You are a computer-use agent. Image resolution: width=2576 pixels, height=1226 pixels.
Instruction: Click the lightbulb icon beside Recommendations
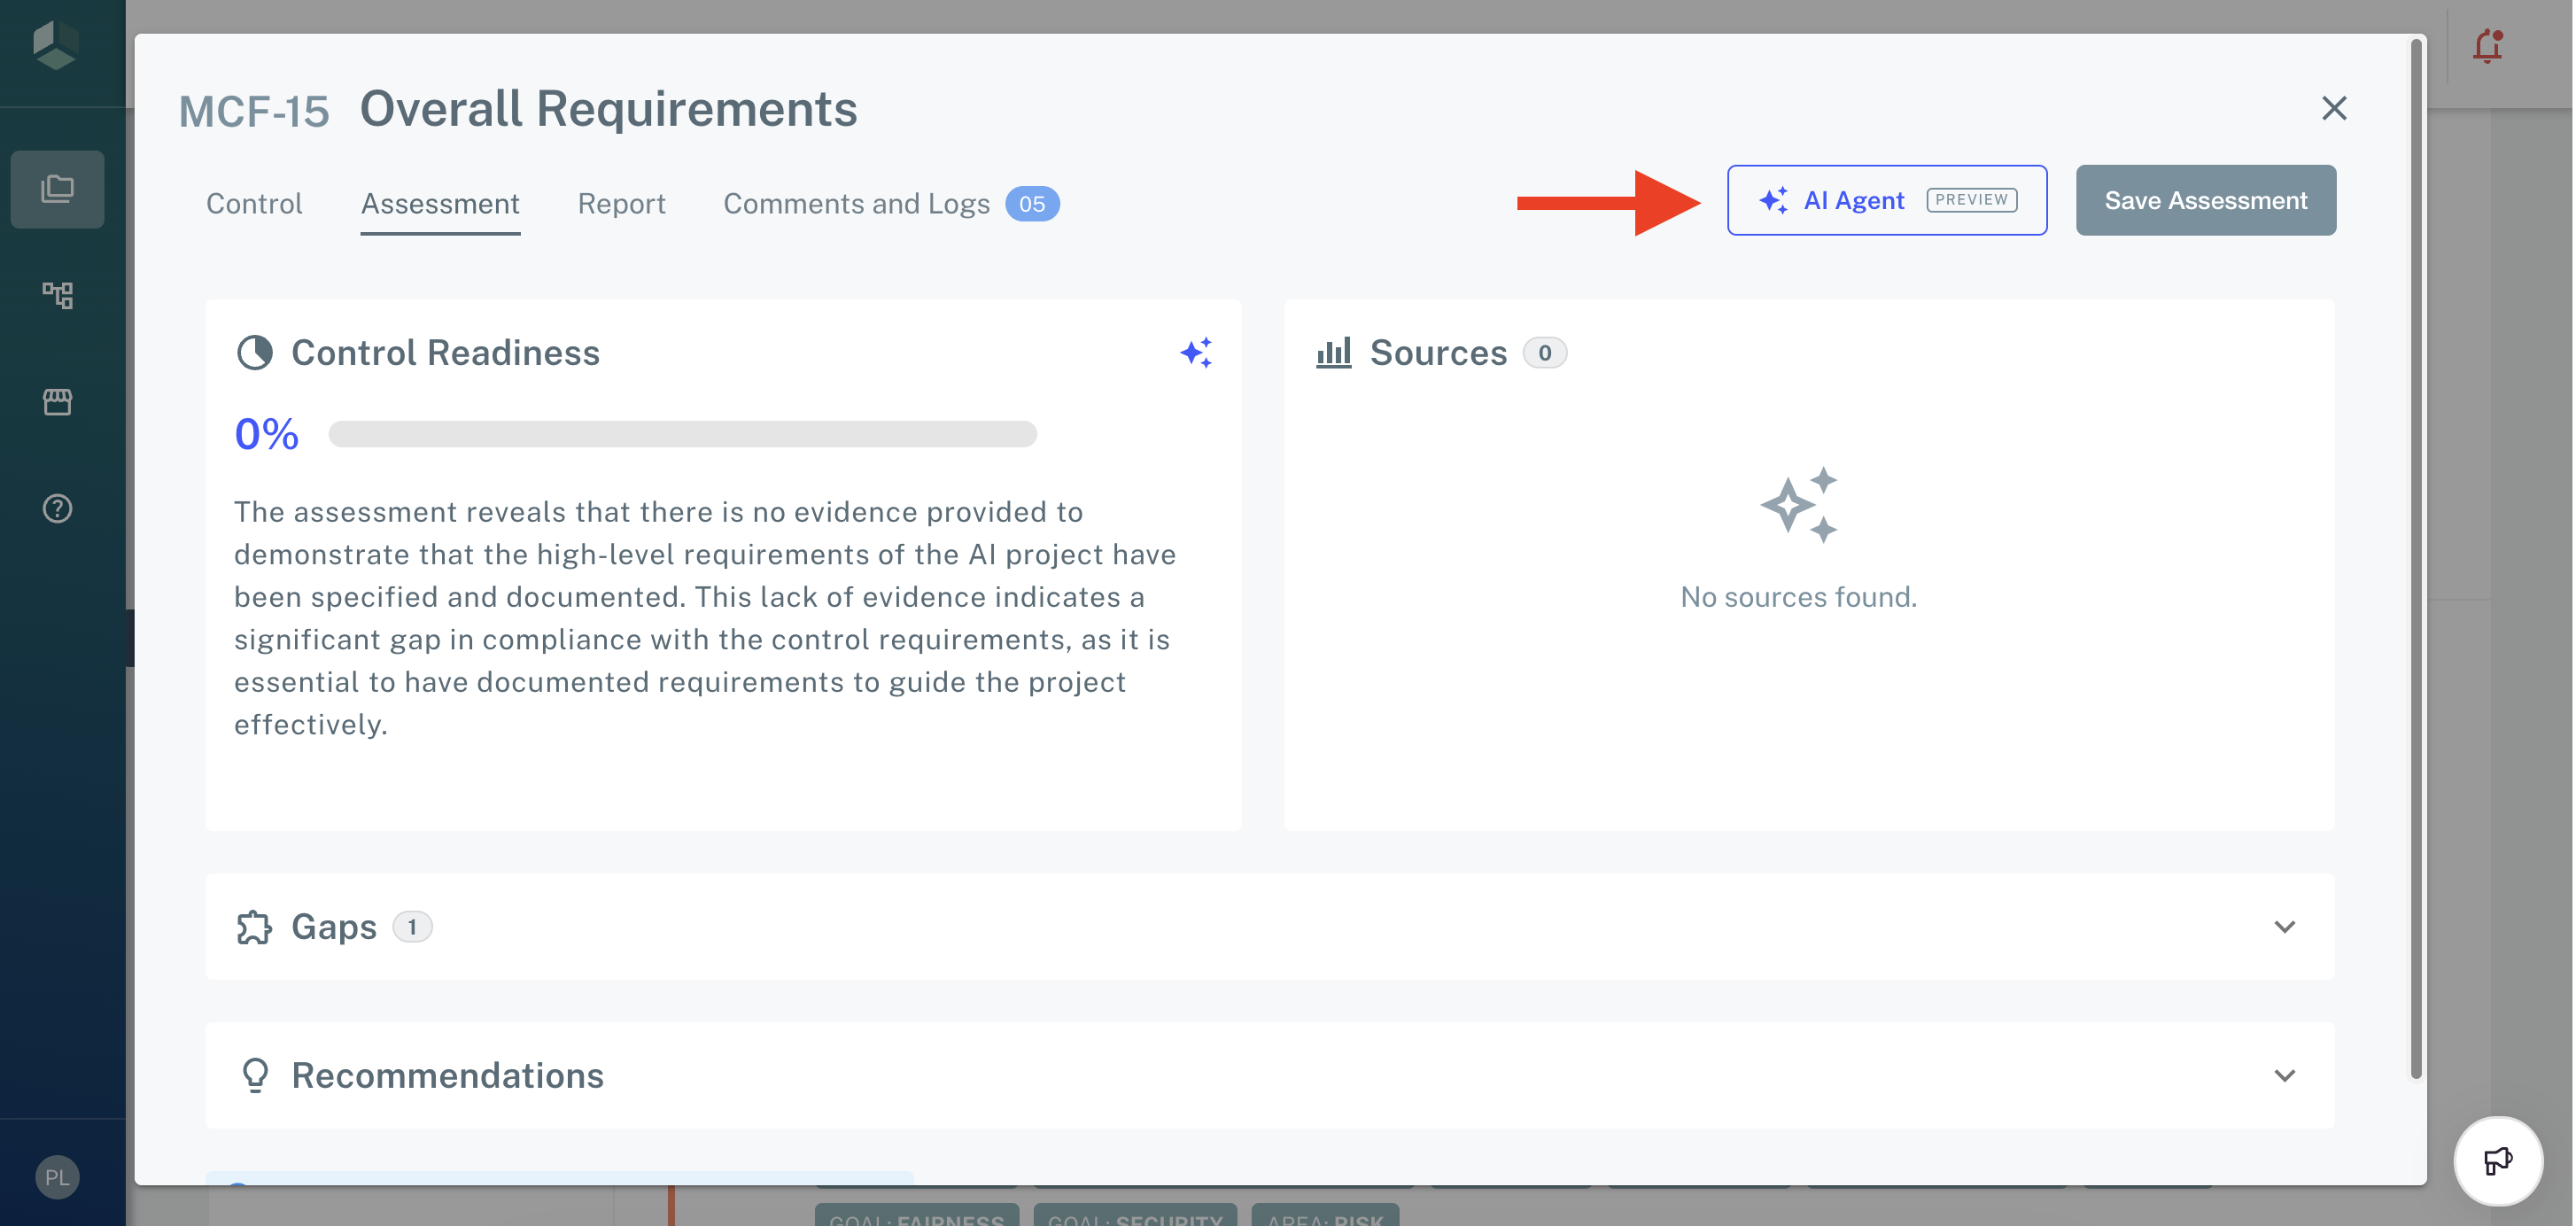tap(255, 1075)
